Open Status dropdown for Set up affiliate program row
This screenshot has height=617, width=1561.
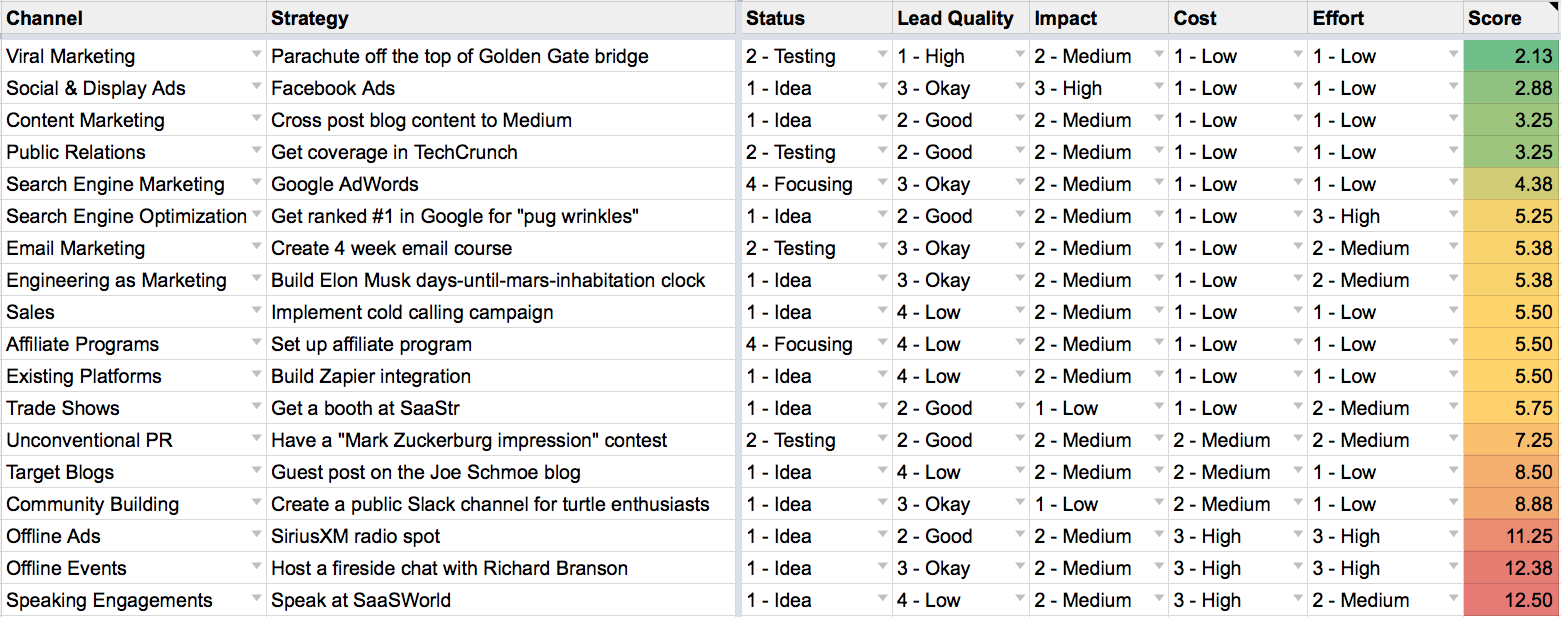pyautogui.click(x=882, y=343)
